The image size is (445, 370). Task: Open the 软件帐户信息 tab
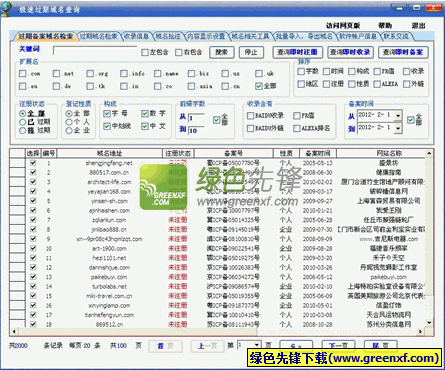[358, 36]
